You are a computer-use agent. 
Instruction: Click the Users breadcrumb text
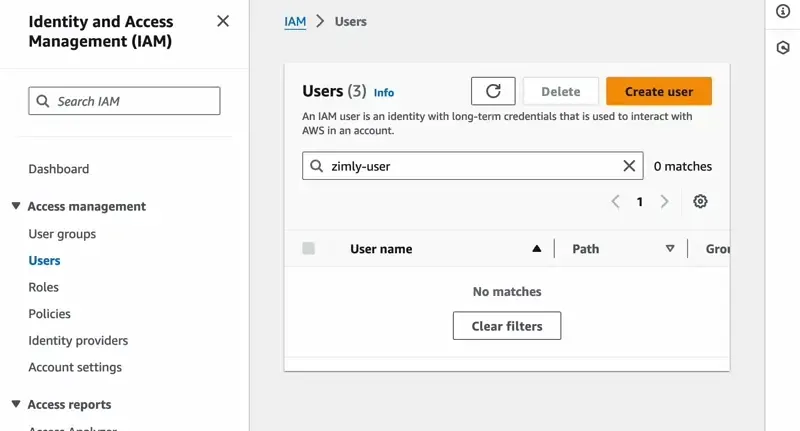tap(351, 21)
